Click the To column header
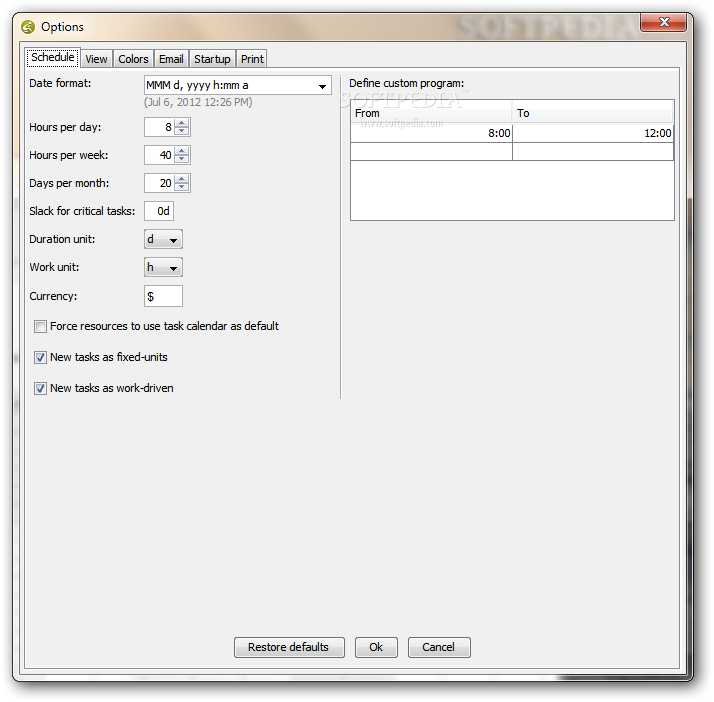This screenshot has height=702, width=714. 592,113
